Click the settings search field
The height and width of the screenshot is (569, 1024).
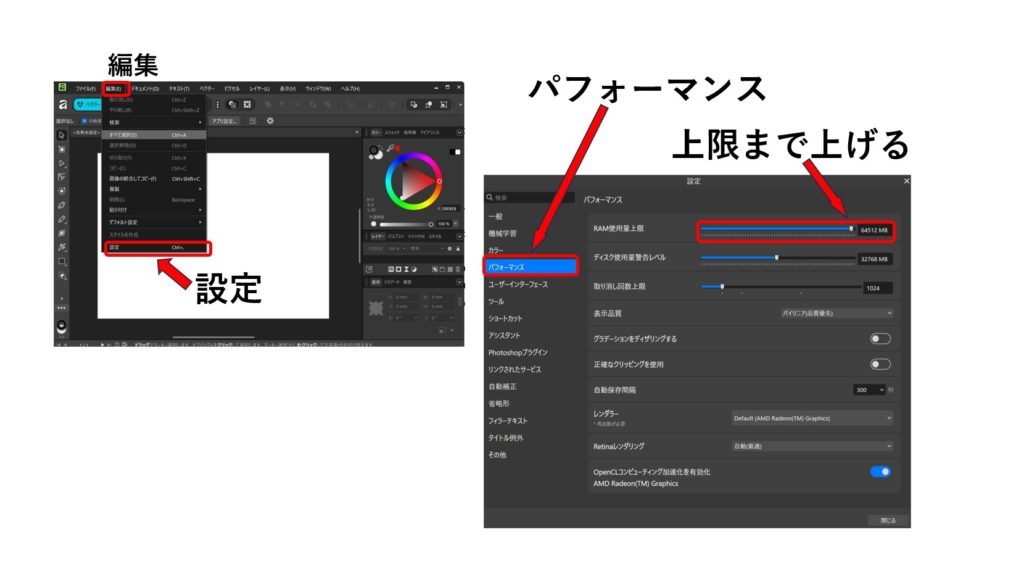530,197
